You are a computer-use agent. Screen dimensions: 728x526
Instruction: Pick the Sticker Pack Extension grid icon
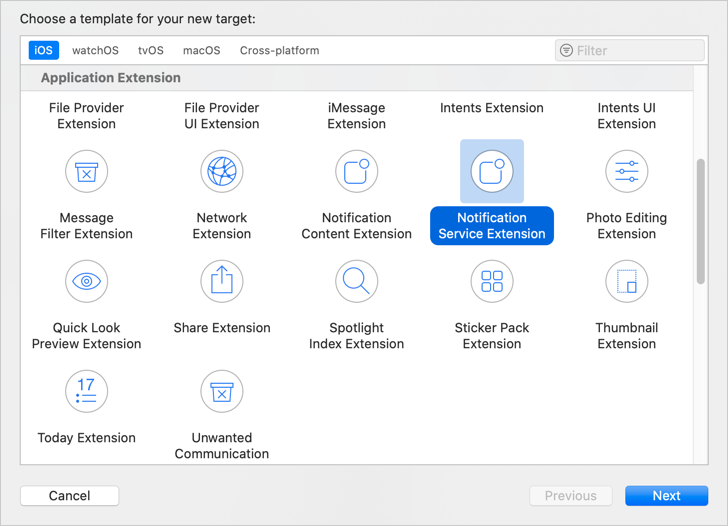[x=492, y=281]
